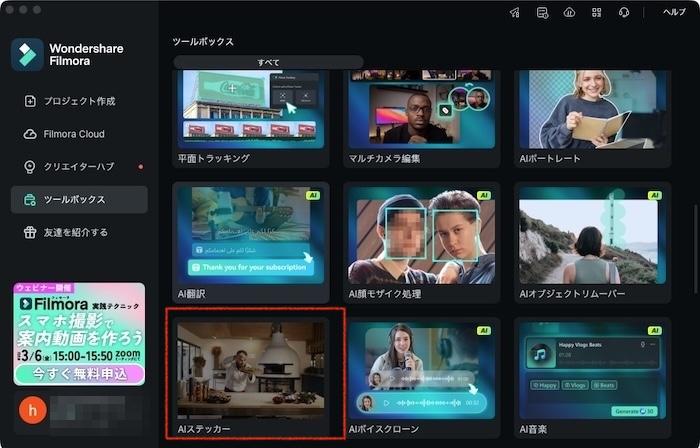The image size is (700, 448).
Task: Click the orange h user avatar
Action: pos(33,410)
